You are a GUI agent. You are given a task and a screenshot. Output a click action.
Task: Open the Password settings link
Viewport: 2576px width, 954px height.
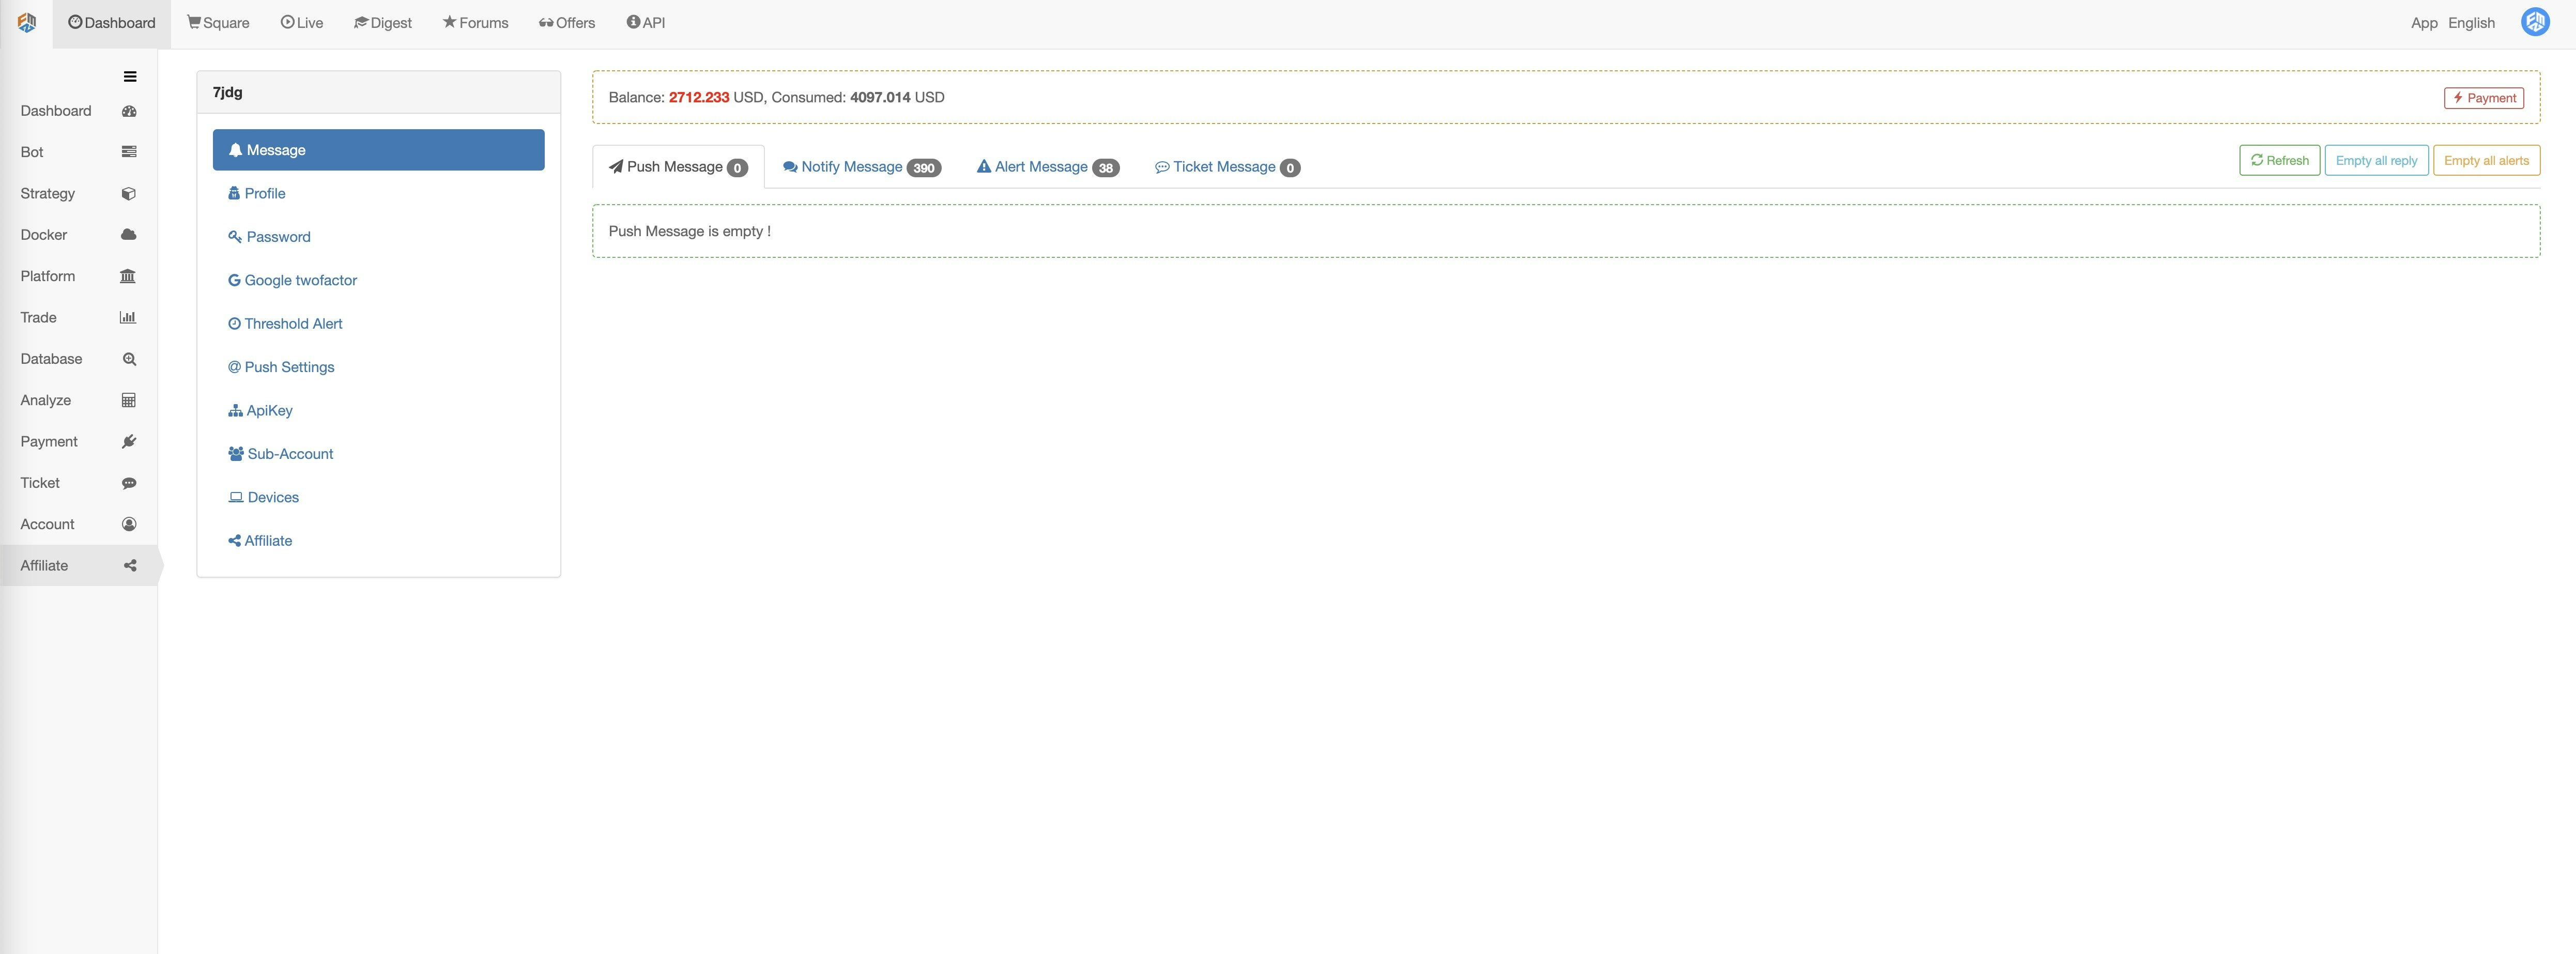[x=378, y=237]
